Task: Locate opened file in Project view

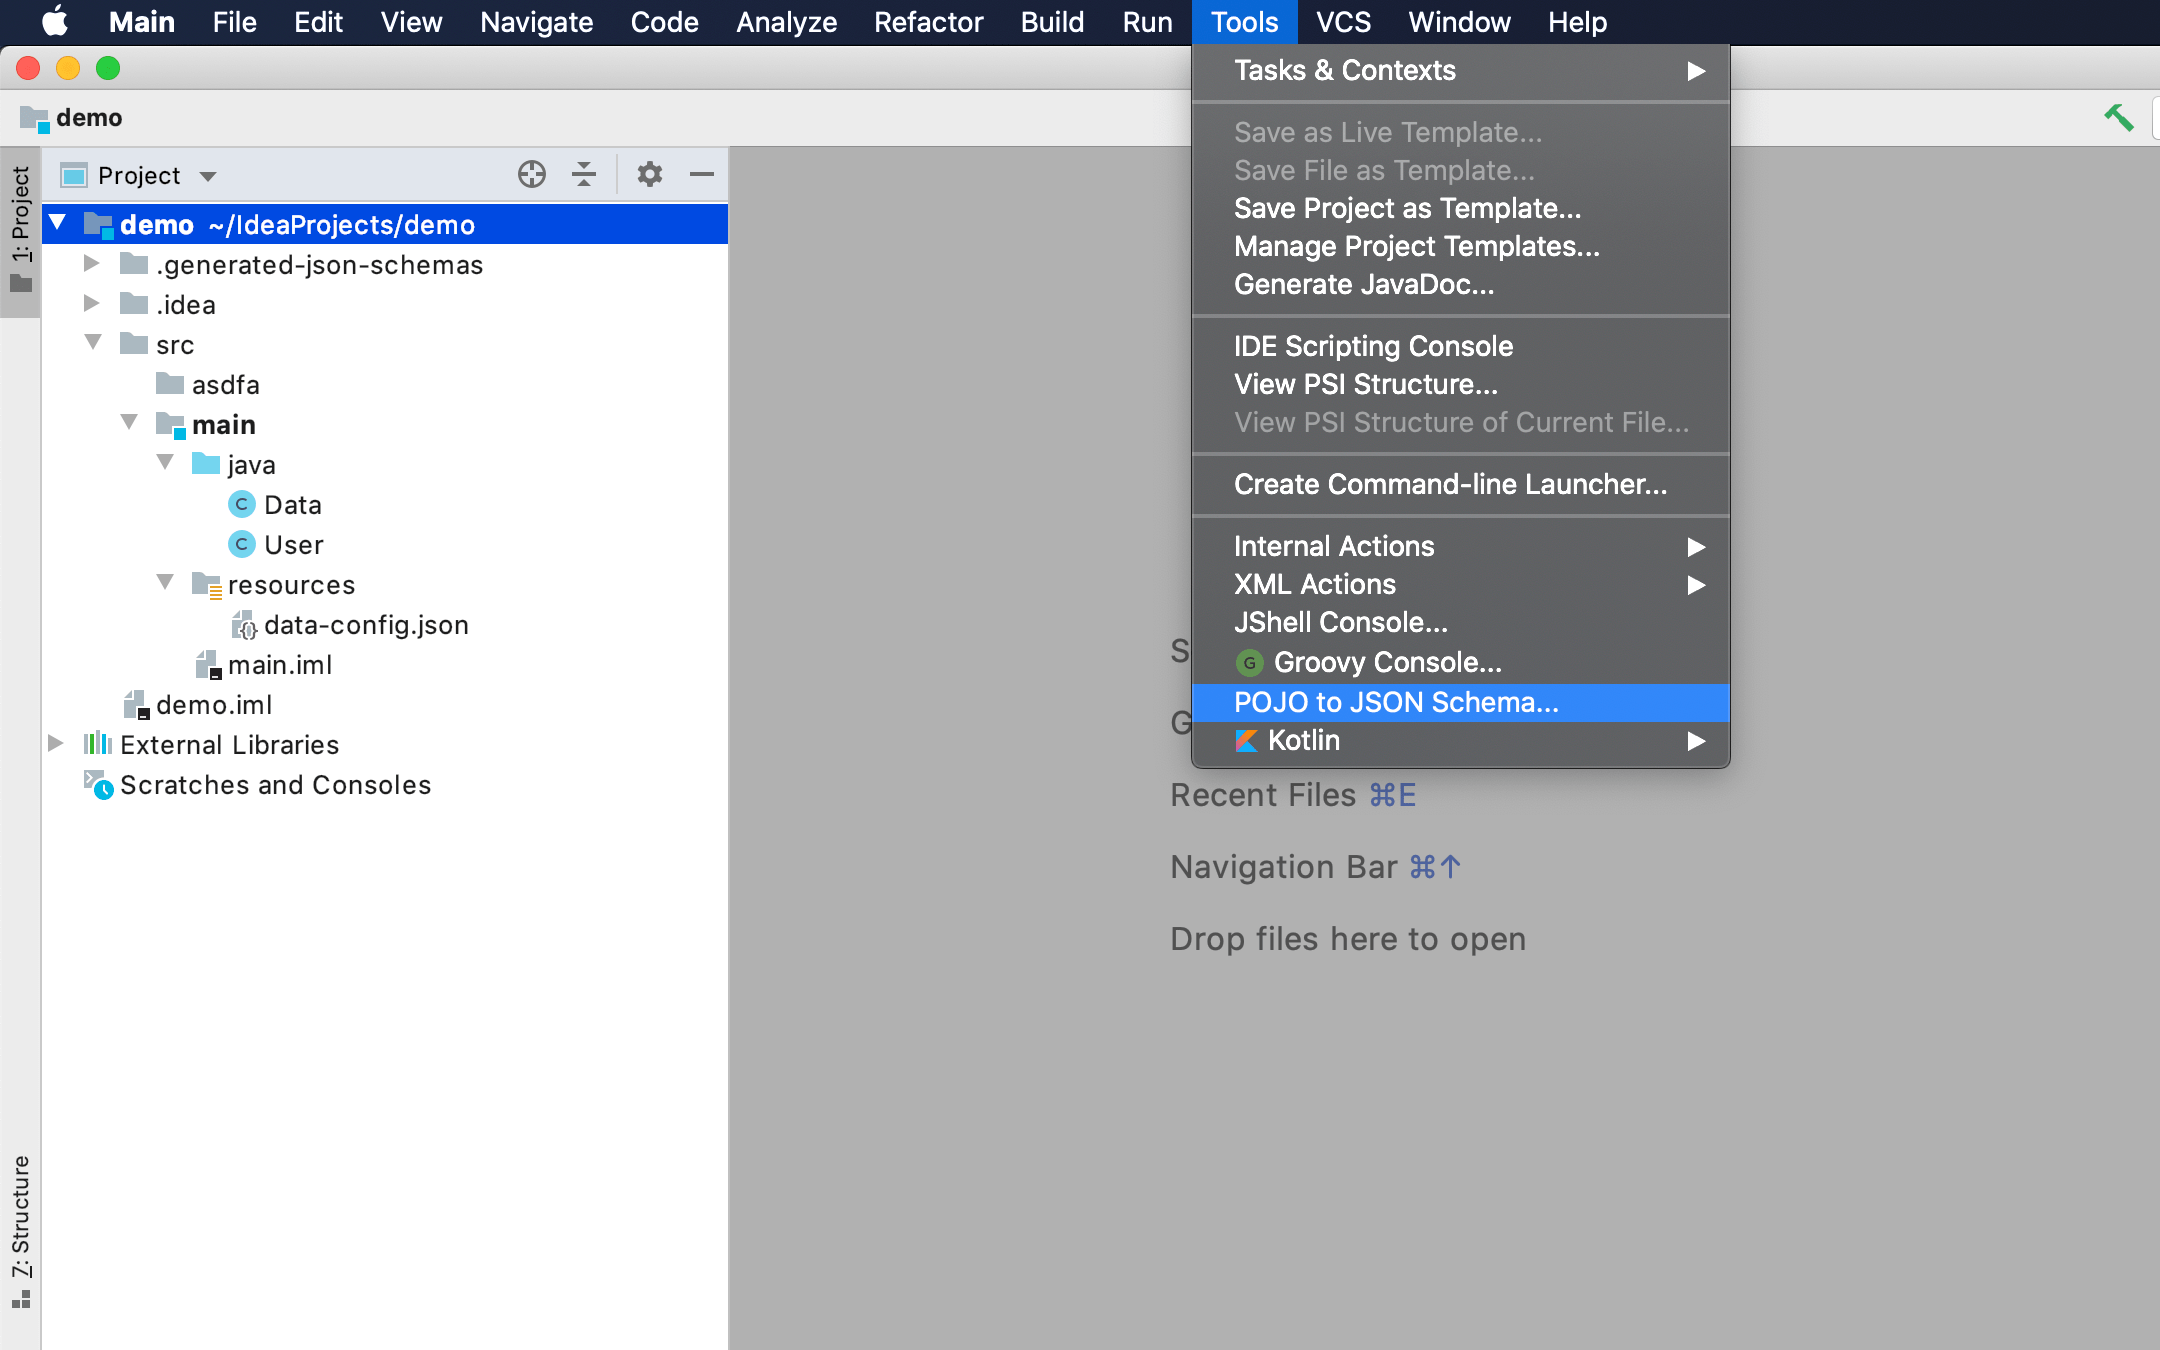Action: (533, 174)
